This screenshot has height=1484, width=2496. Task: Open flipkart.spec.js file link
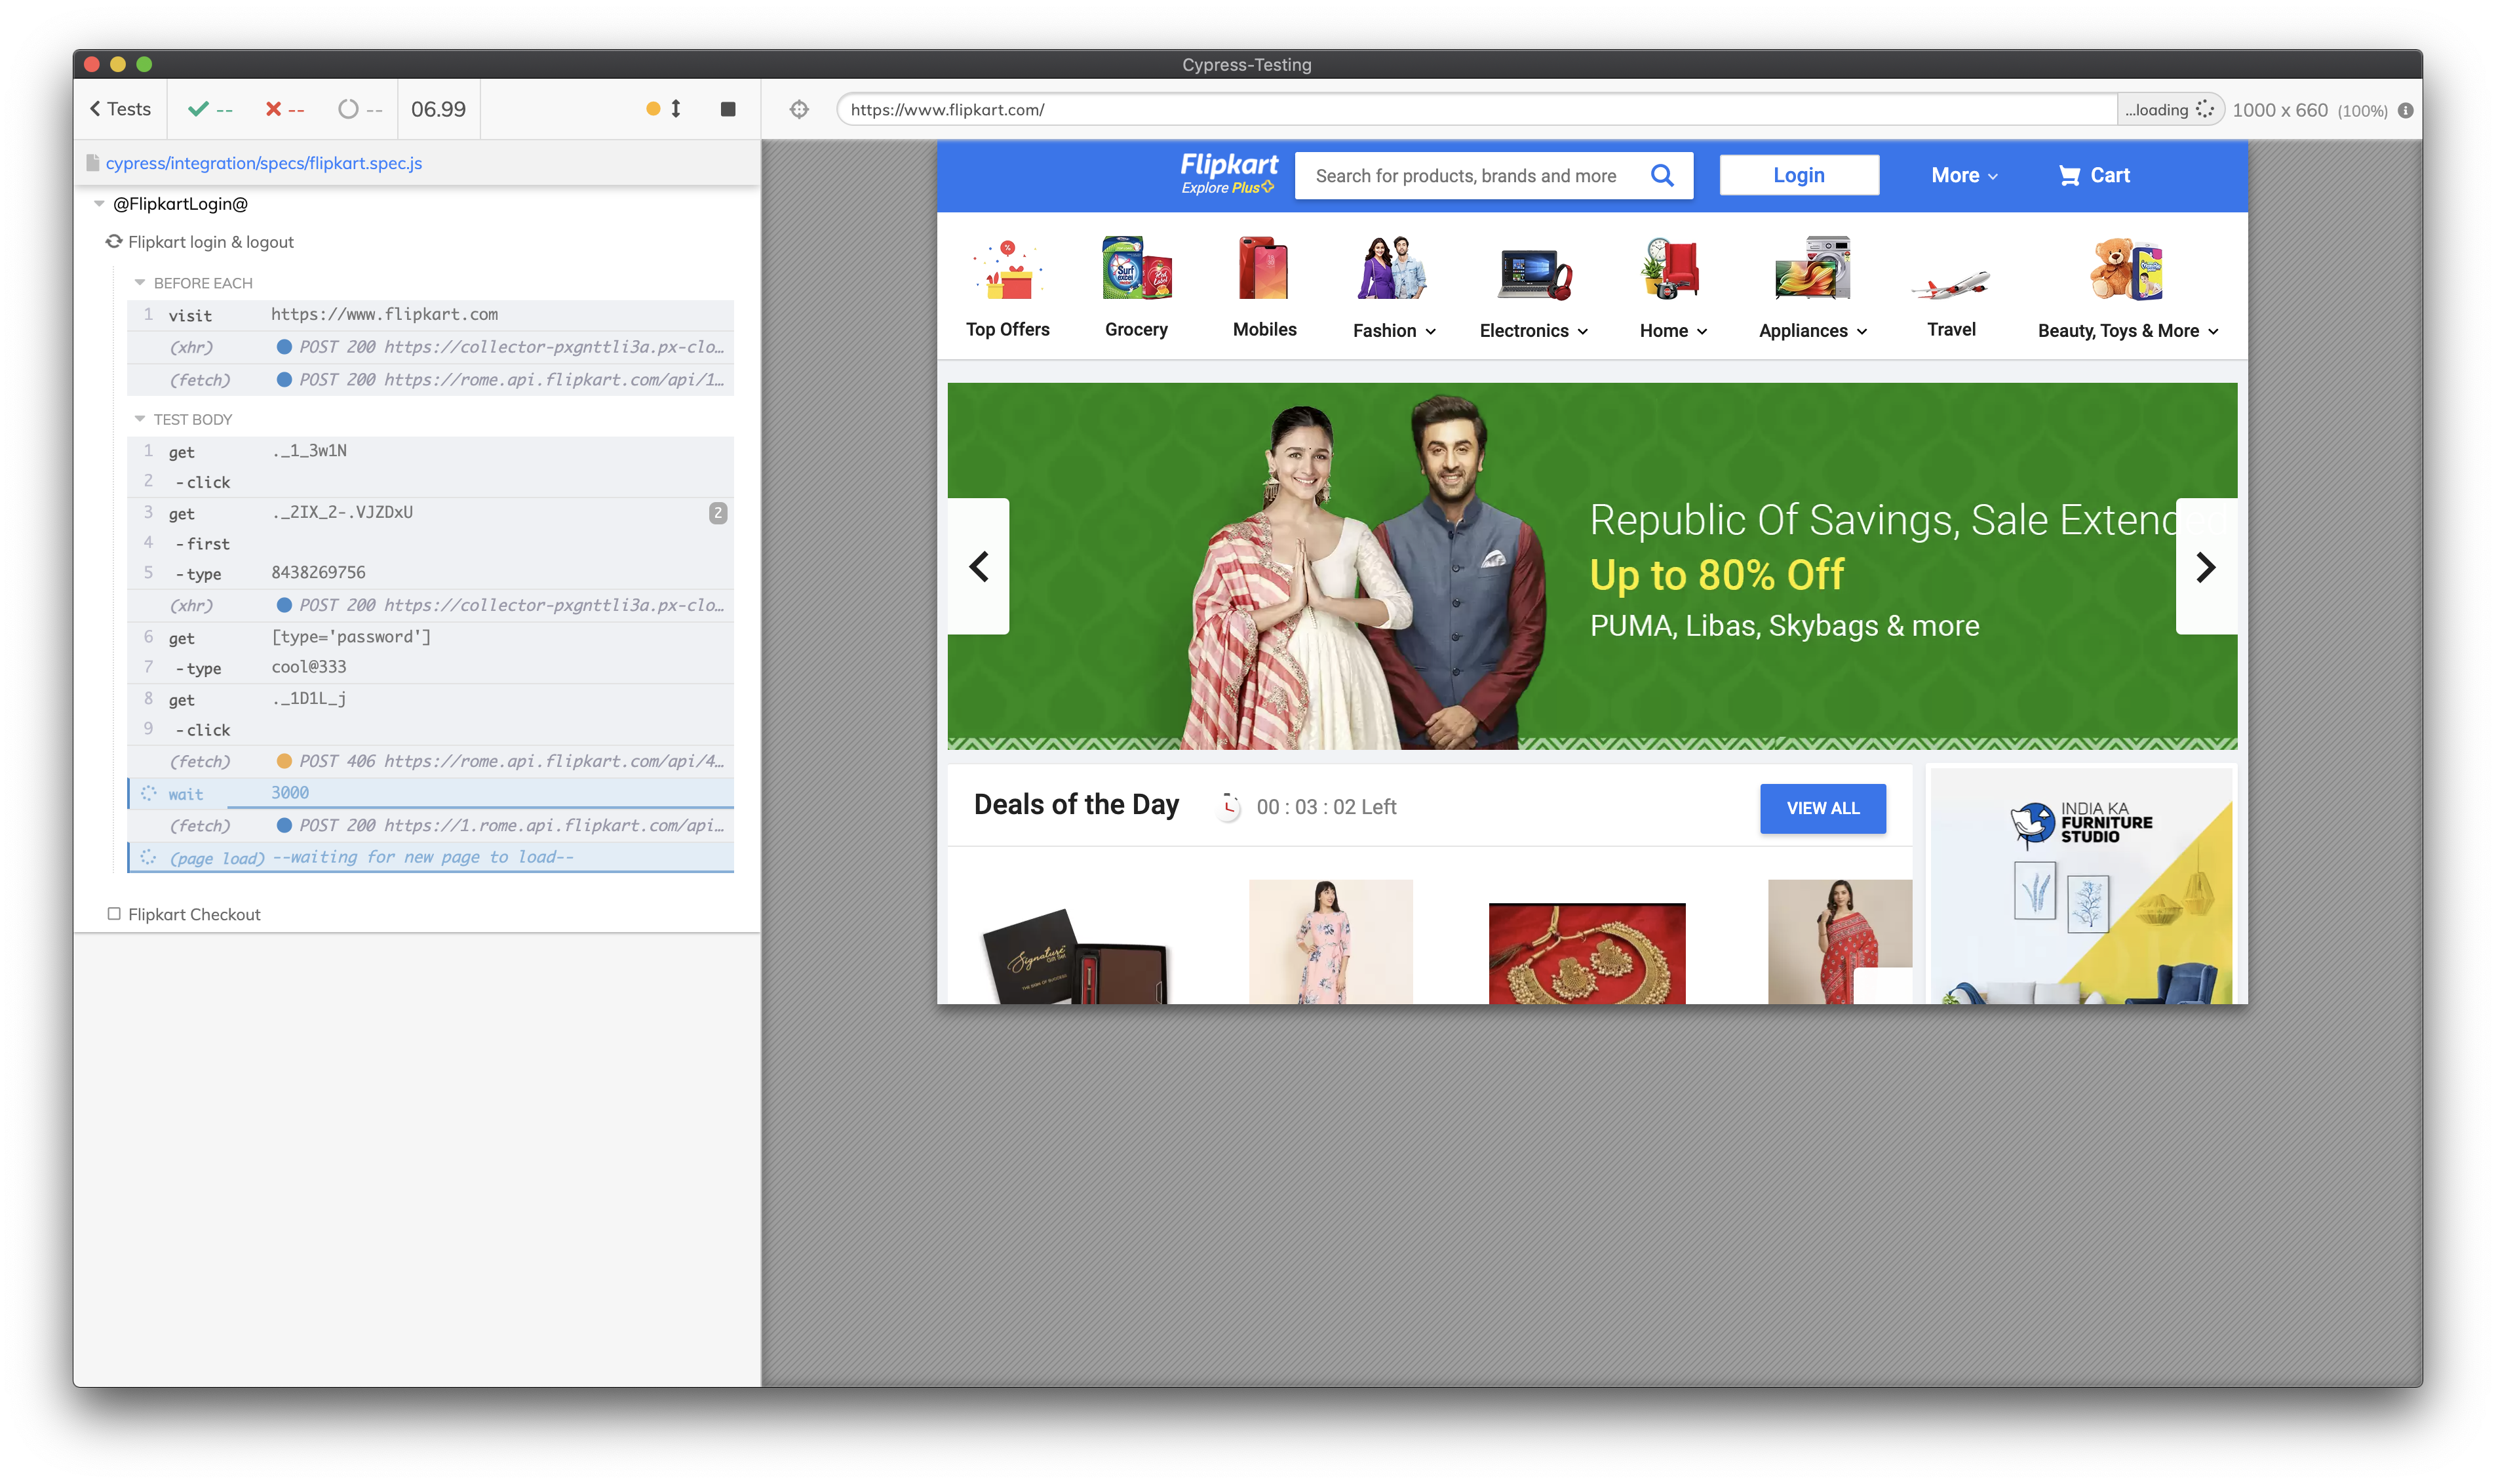coord(264,163)
